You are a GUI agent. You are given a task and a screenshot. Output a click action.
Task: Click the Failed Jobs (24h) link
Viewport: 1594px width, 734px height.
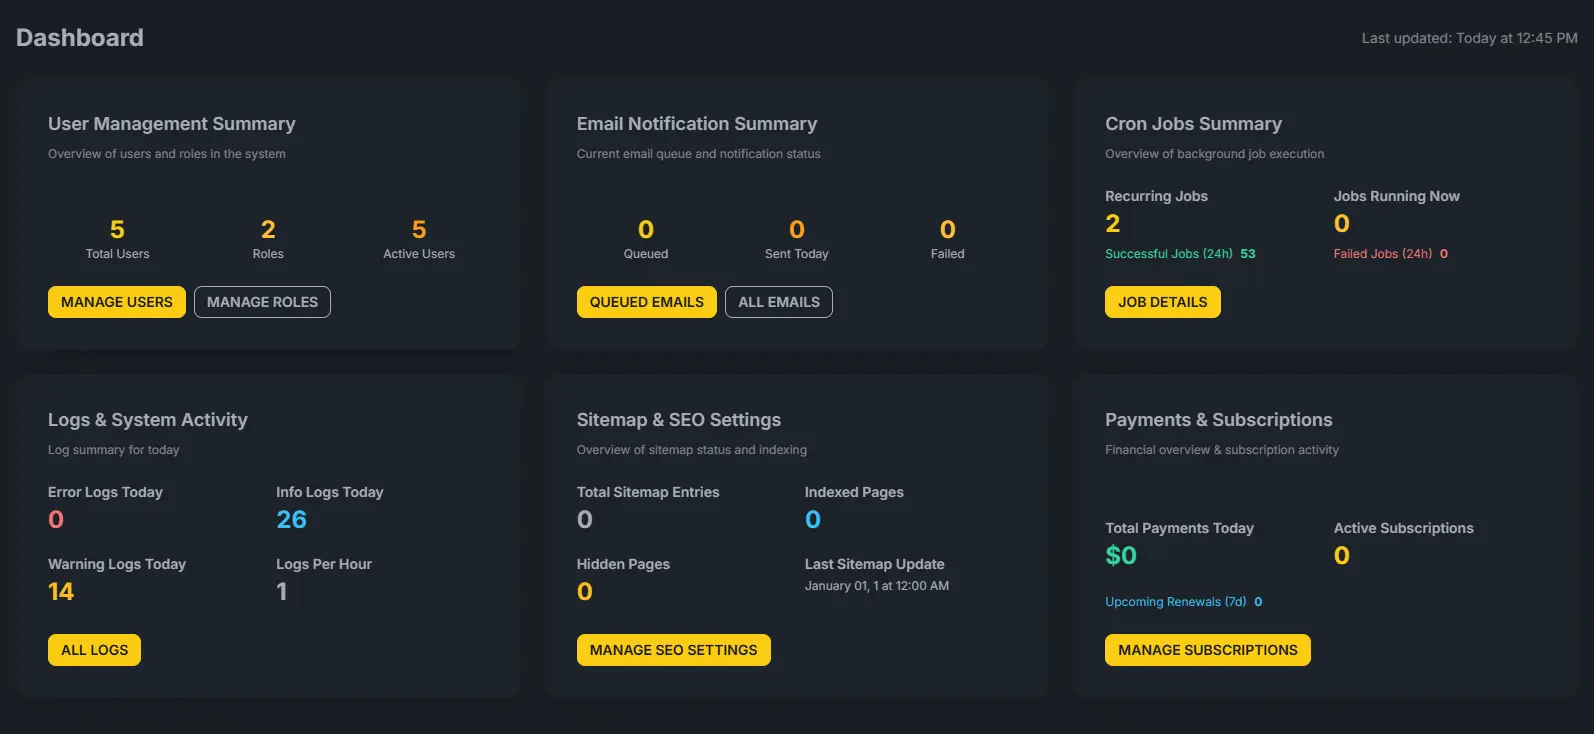[x=1382, y=254]
